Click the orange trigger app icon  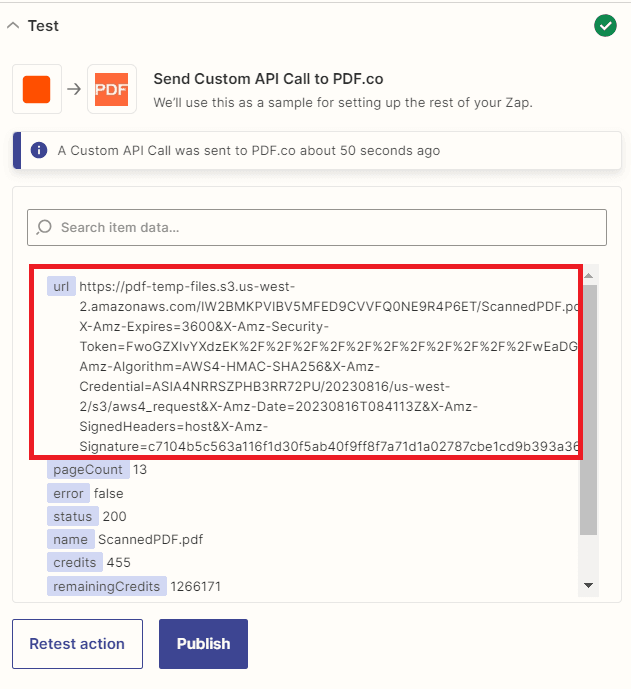click(x=37, y=89)
